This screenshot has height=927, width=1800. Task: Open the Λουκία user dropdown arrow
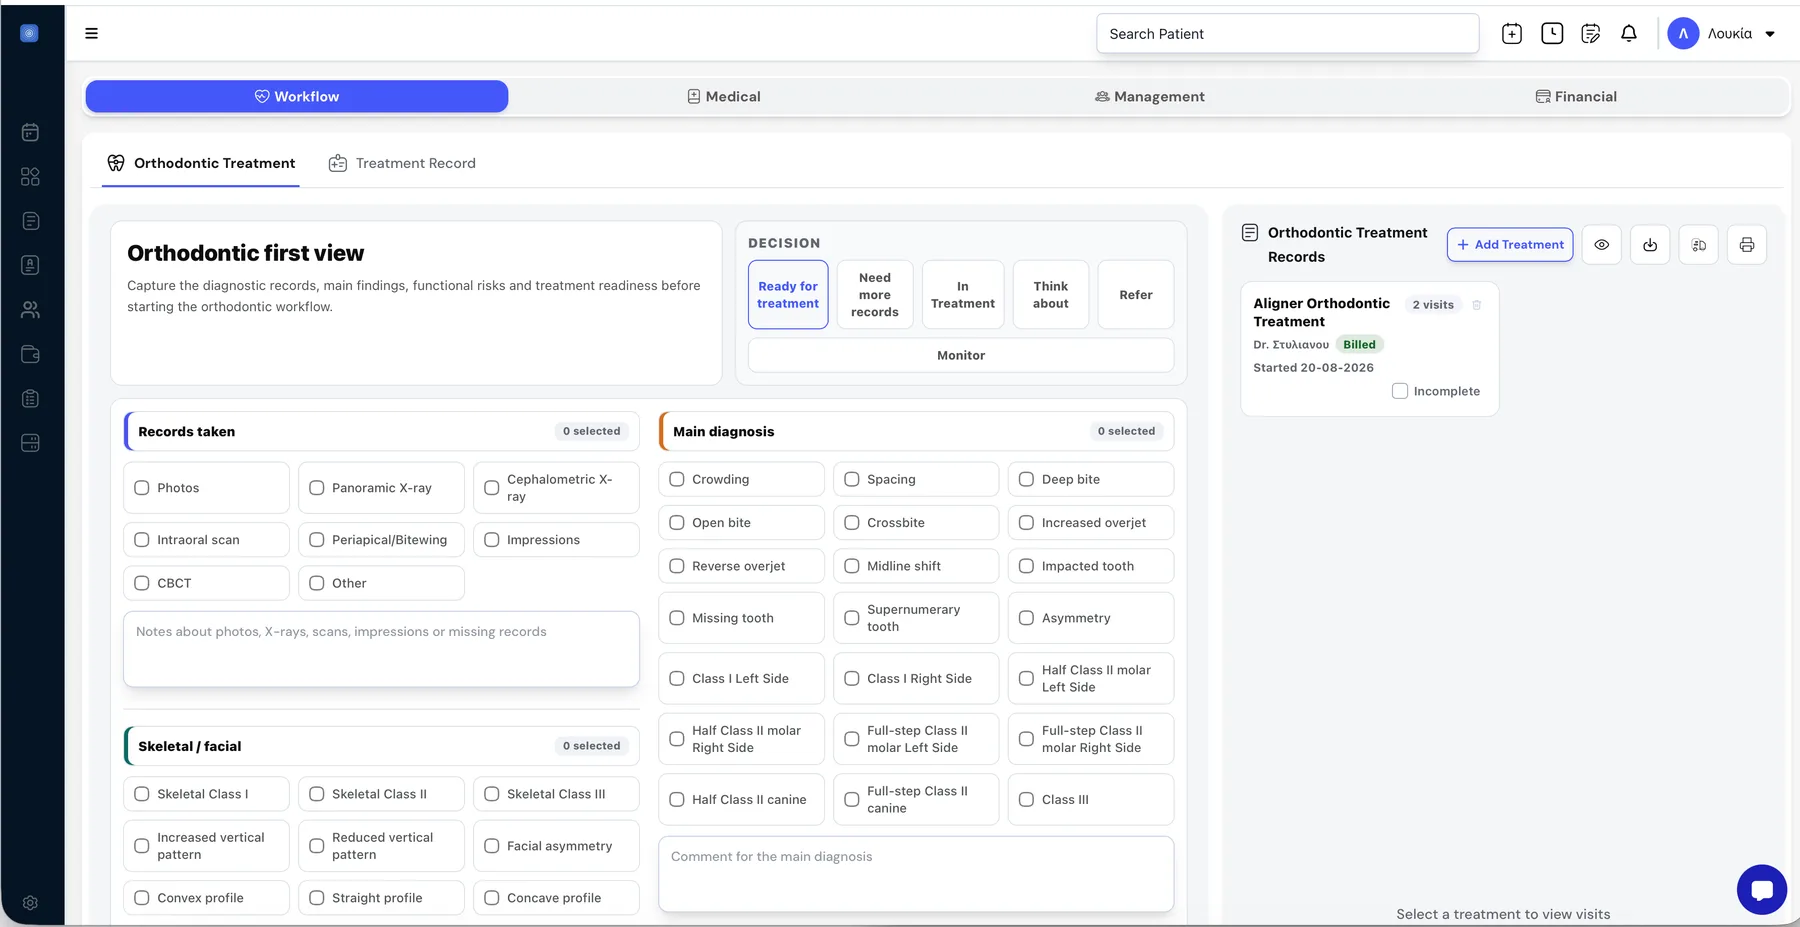(1770, 34)
